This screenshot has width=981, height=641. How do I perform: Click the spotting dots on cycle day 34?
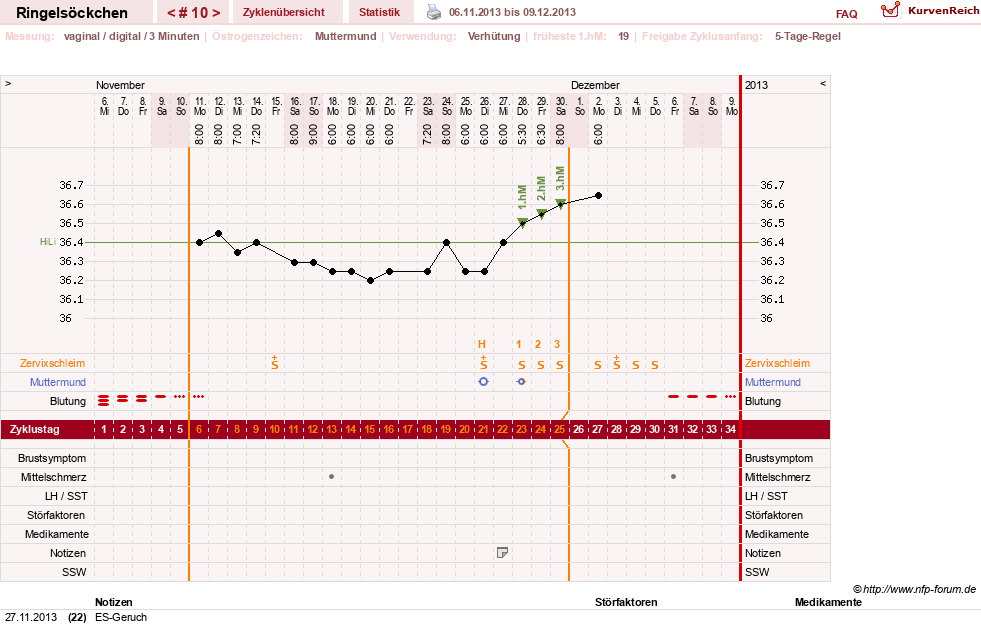pos(730,396)
